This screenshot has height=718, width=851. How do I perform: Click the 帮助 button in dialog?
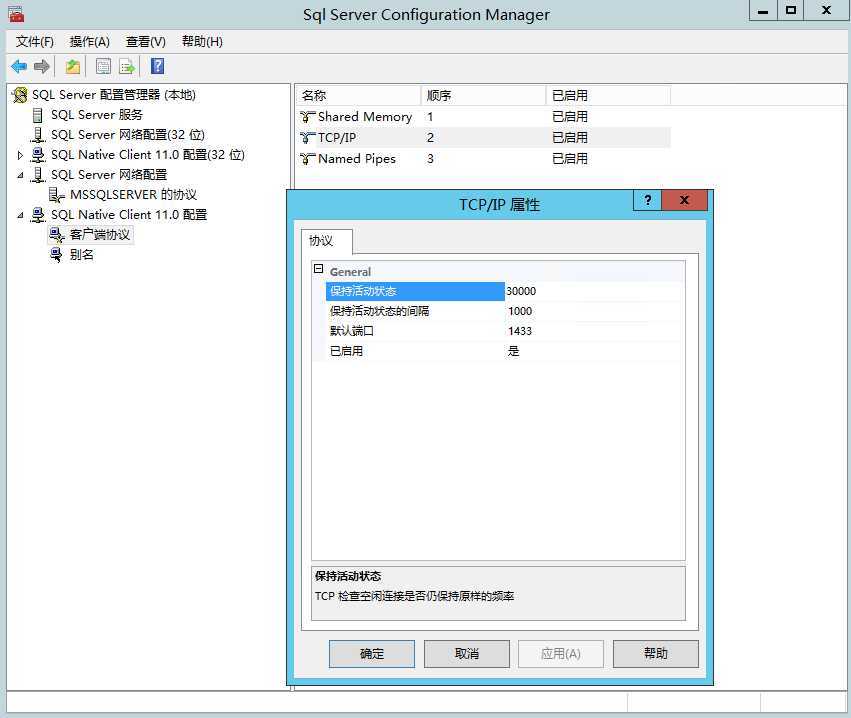(x=656, y=653)
